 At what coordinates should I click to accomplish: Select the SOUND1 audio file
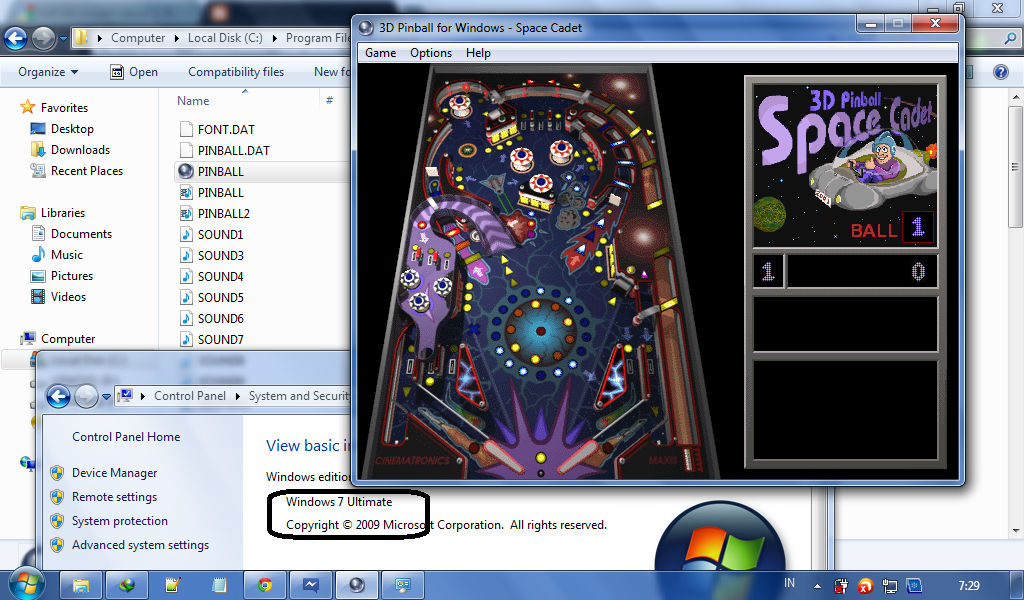pos(220,234)
